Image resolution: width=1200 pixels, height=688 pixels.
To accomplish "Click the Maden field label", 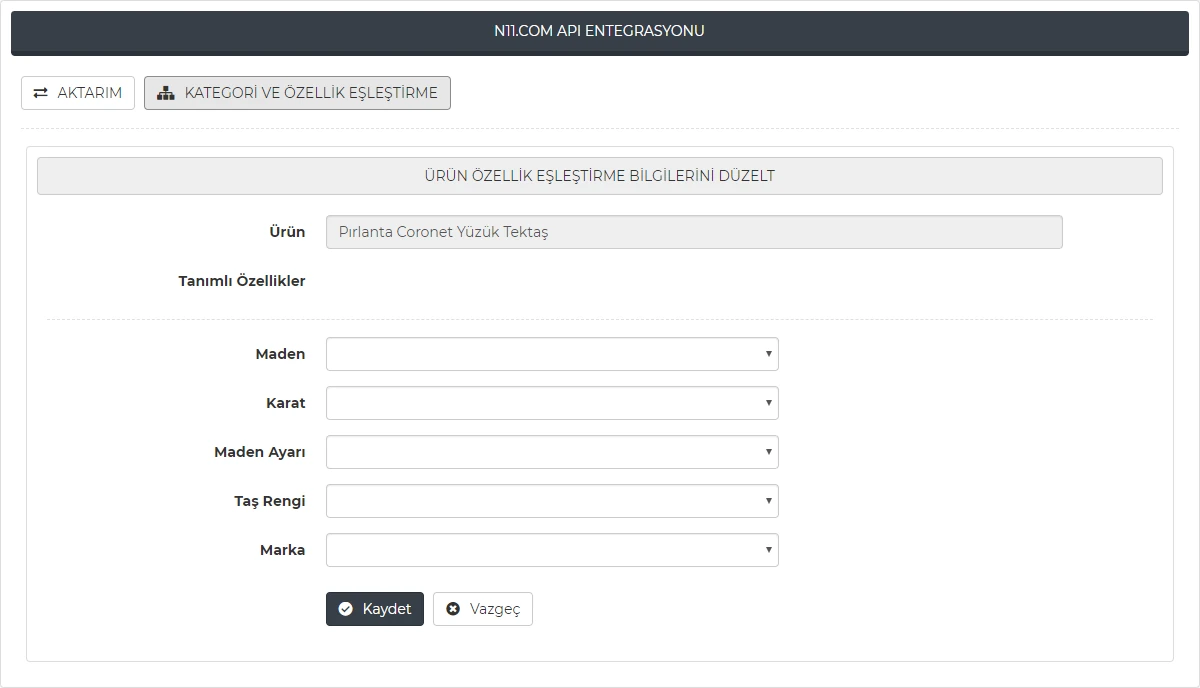I will click(x=280, y=354).
